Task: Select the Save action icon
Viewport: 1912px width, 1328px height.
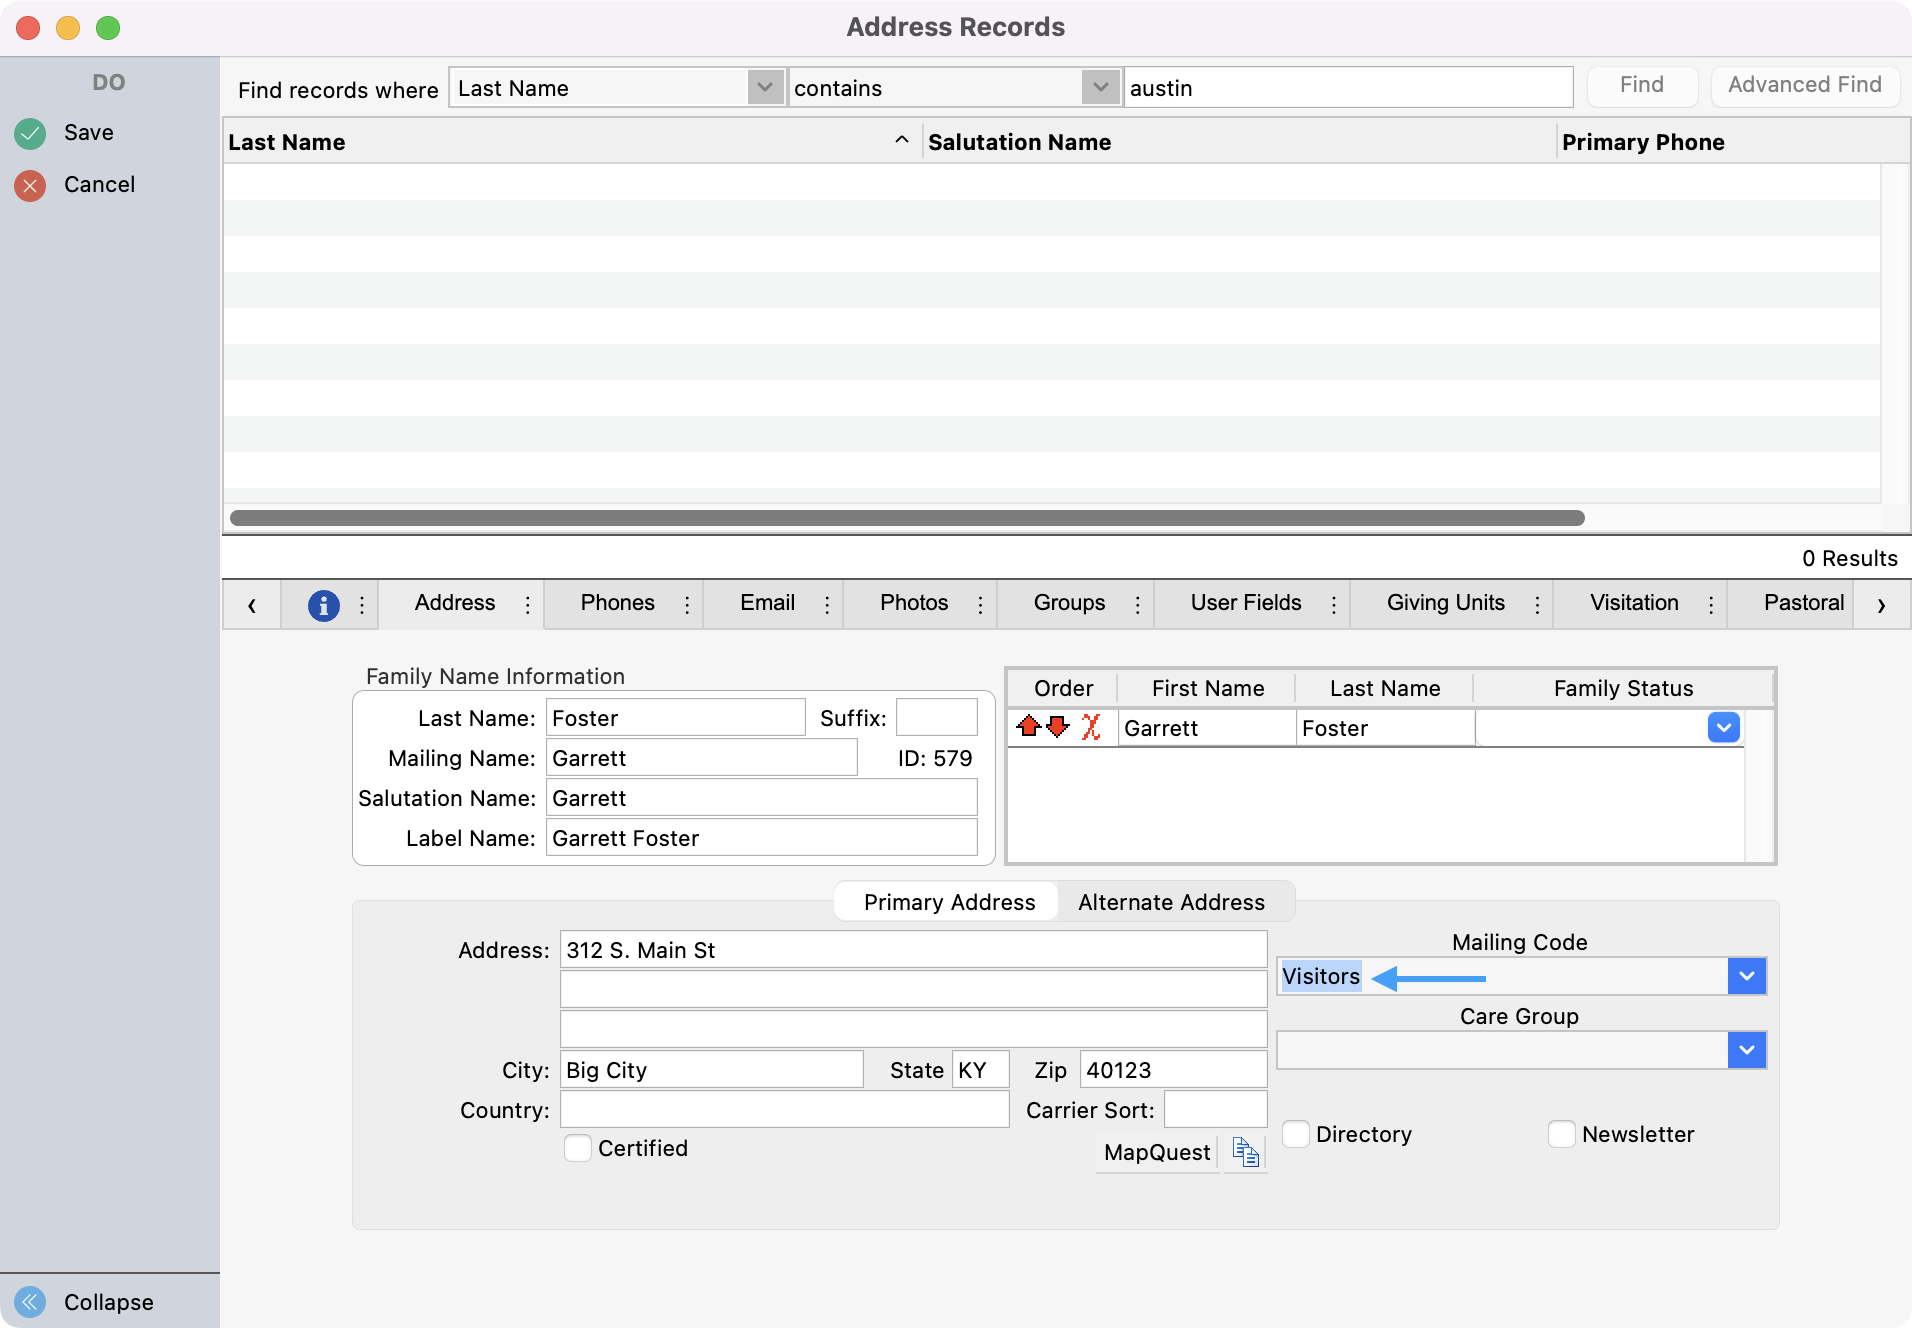Action: [x=29, y=132]
